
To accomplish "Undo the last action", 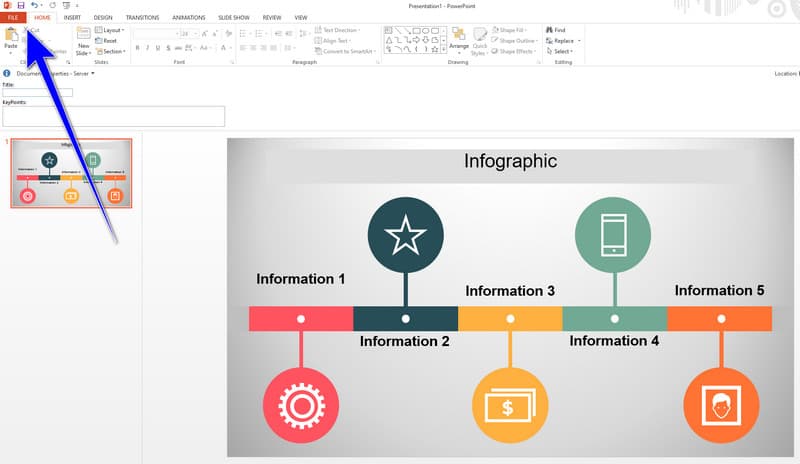I will 34,5.
